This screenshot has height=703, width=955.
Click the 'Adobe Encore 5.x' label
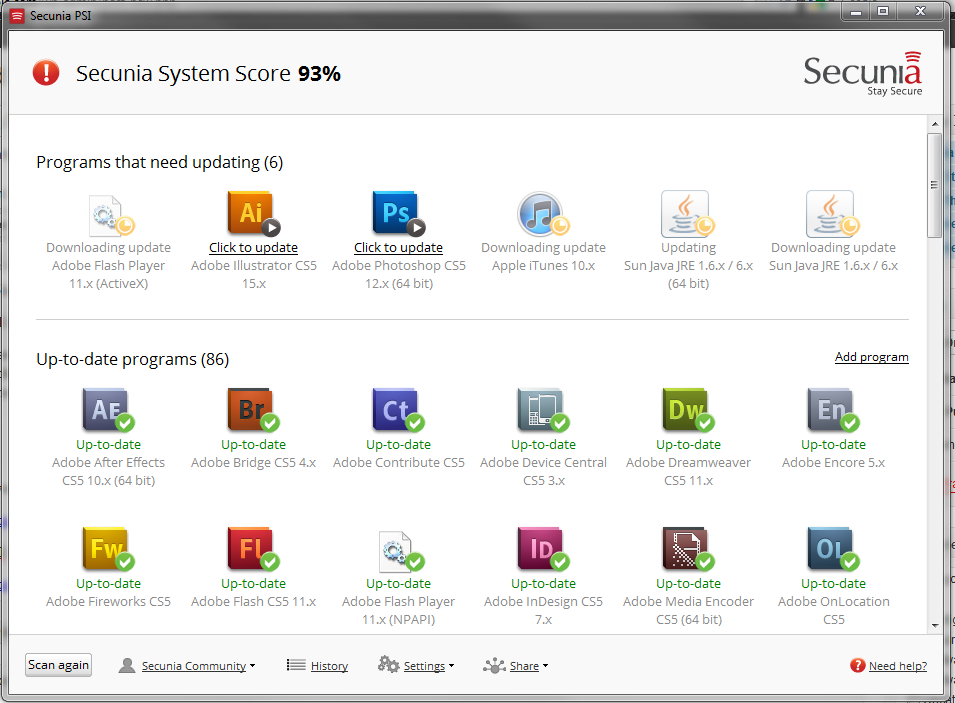pos(833,462)
